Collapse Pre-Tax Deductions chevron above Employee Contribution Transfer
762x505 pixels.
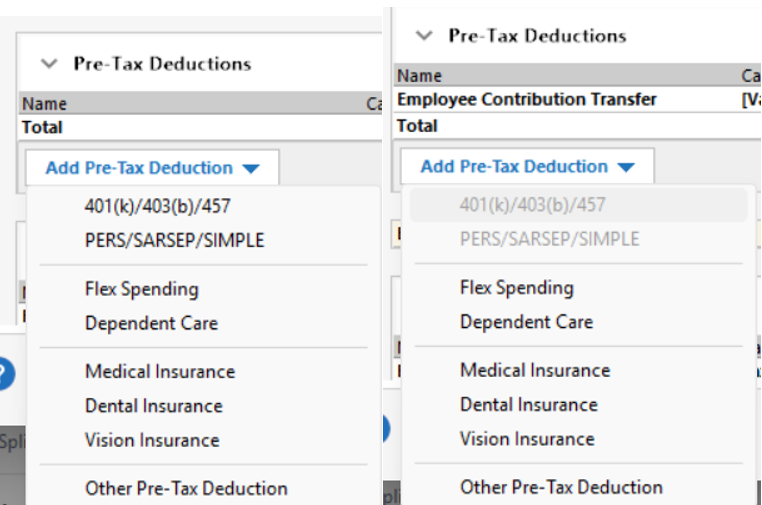tap(424, 36)
